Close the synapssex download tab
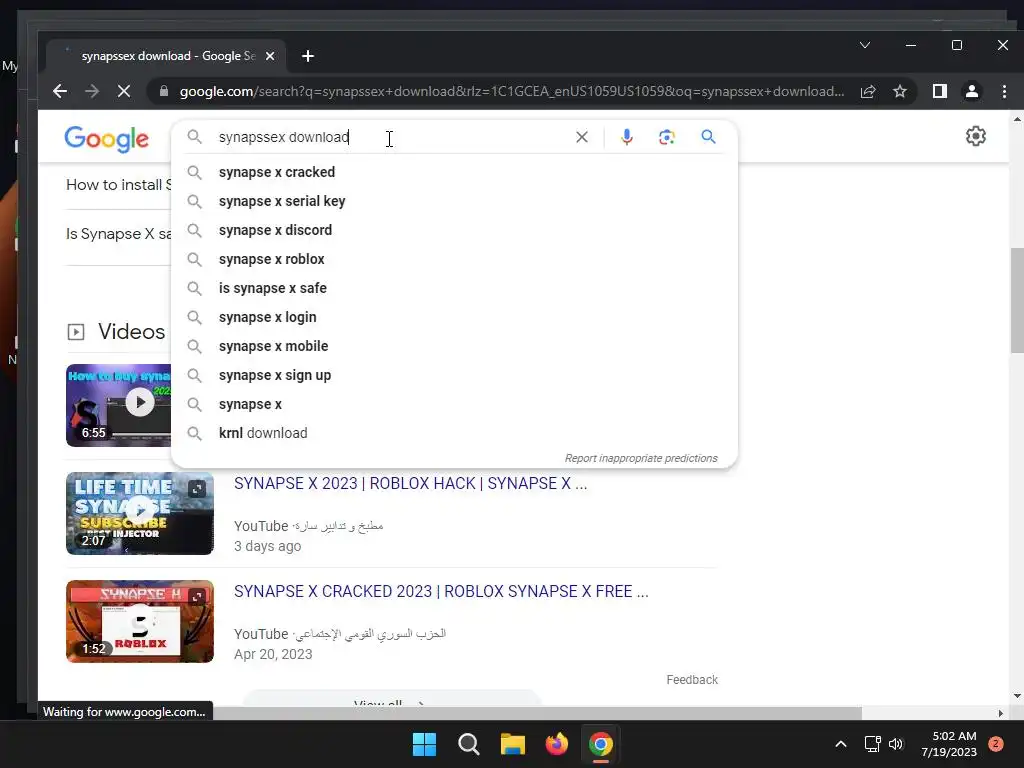 (270, 56)
